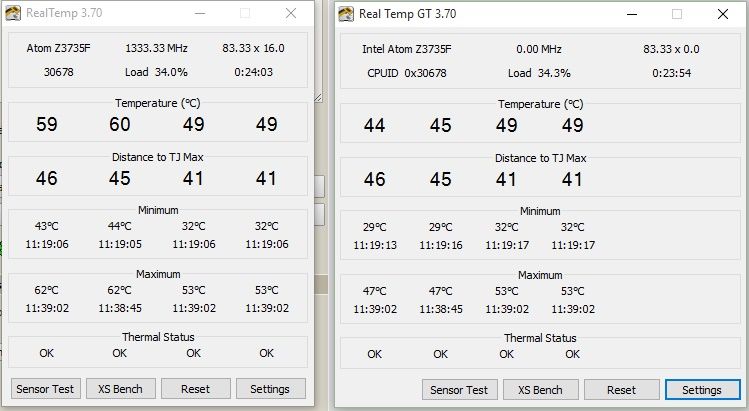The height and width of the screenshot is (411, 749).
Task: Click the 11:38:45 maximum timestamp in Real Temp GT
Action: click(441, 309)
